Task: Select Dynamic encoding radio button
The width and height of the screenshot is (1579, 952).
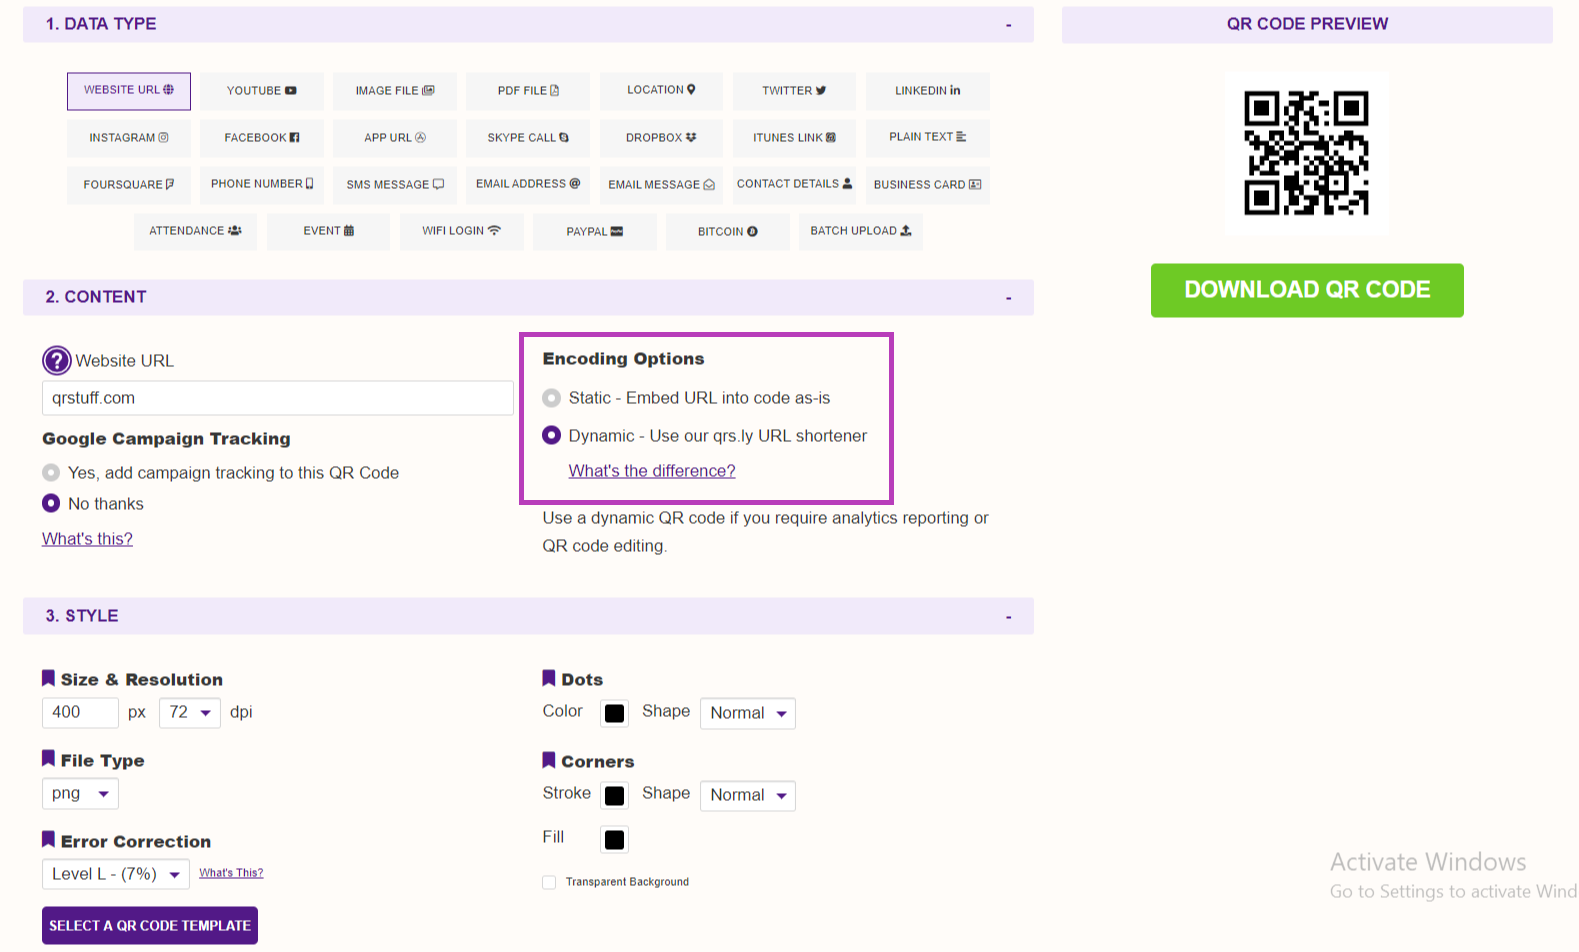Action: 551,435
